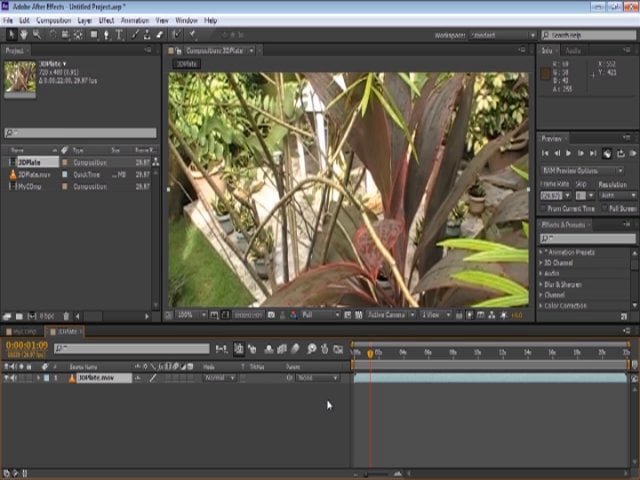640x480 pixels.
Task: Open the Window menu
Action: (x=186, y=20)
